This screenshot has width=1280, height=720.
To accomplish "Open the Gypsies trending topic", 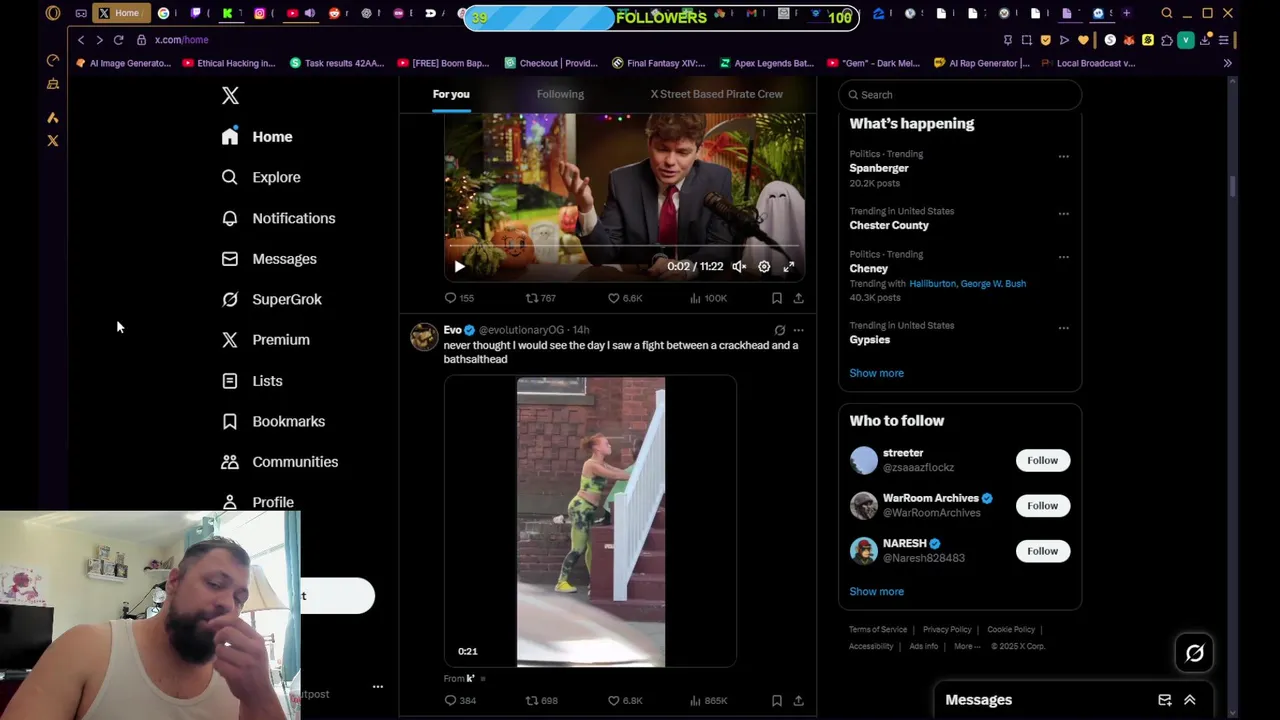I will point(870,340).
